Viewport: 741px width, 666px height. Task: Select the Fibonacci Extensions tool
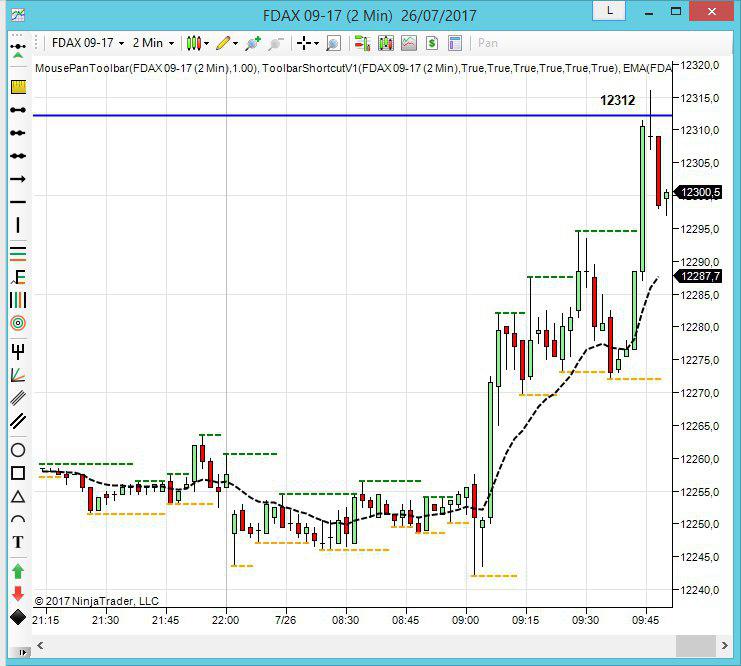pos(18,277)
